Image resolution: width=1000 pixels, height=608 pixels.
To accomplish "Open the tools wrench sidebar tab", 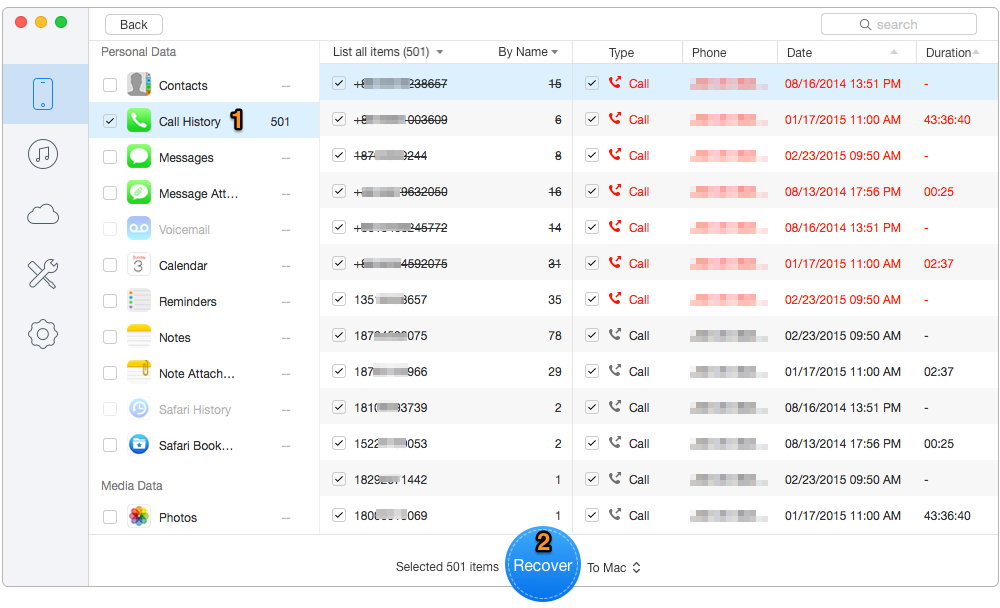I will [x=43, y=274].
